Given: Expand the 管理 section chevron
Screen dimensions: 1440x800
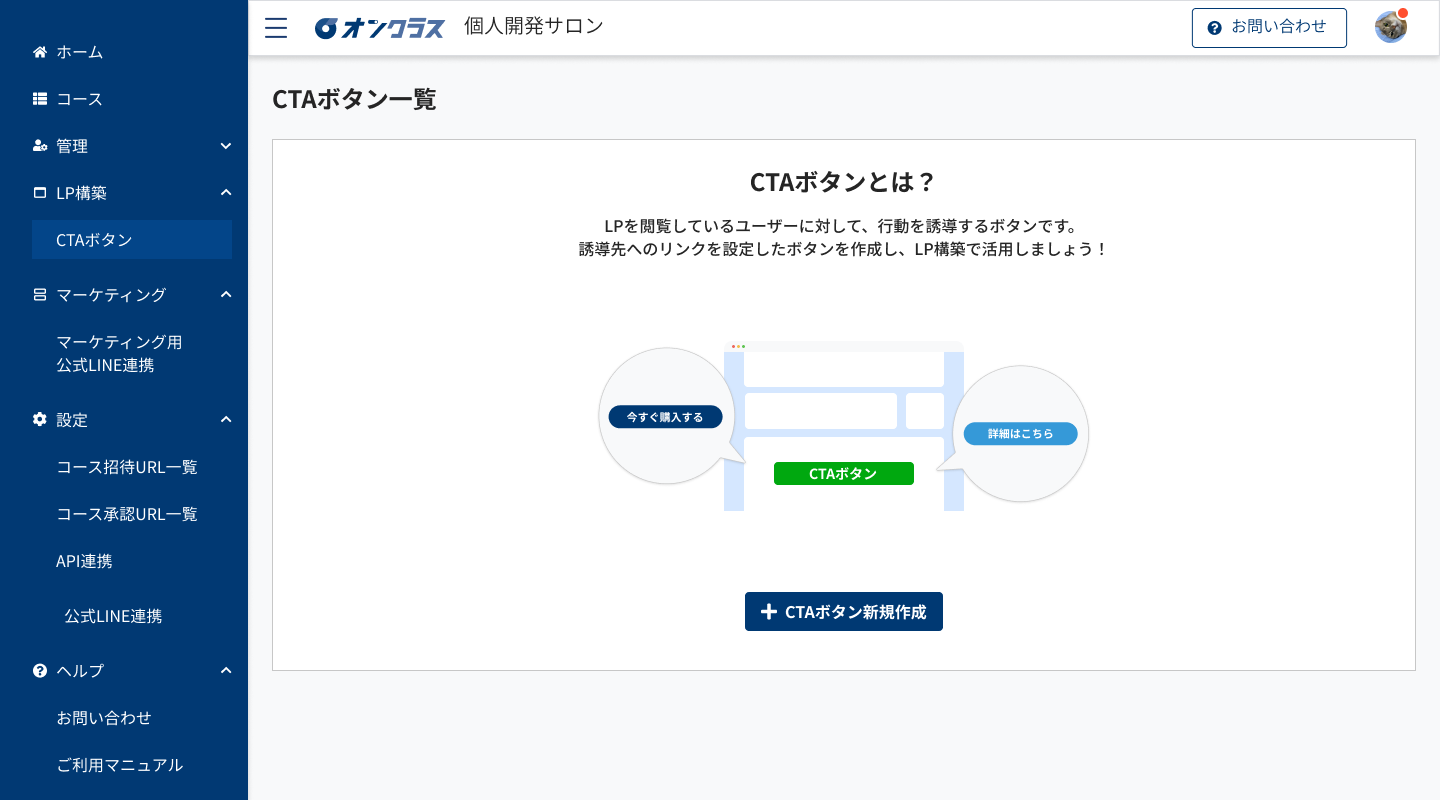Looking at the screenshot, I should (226, 146).
